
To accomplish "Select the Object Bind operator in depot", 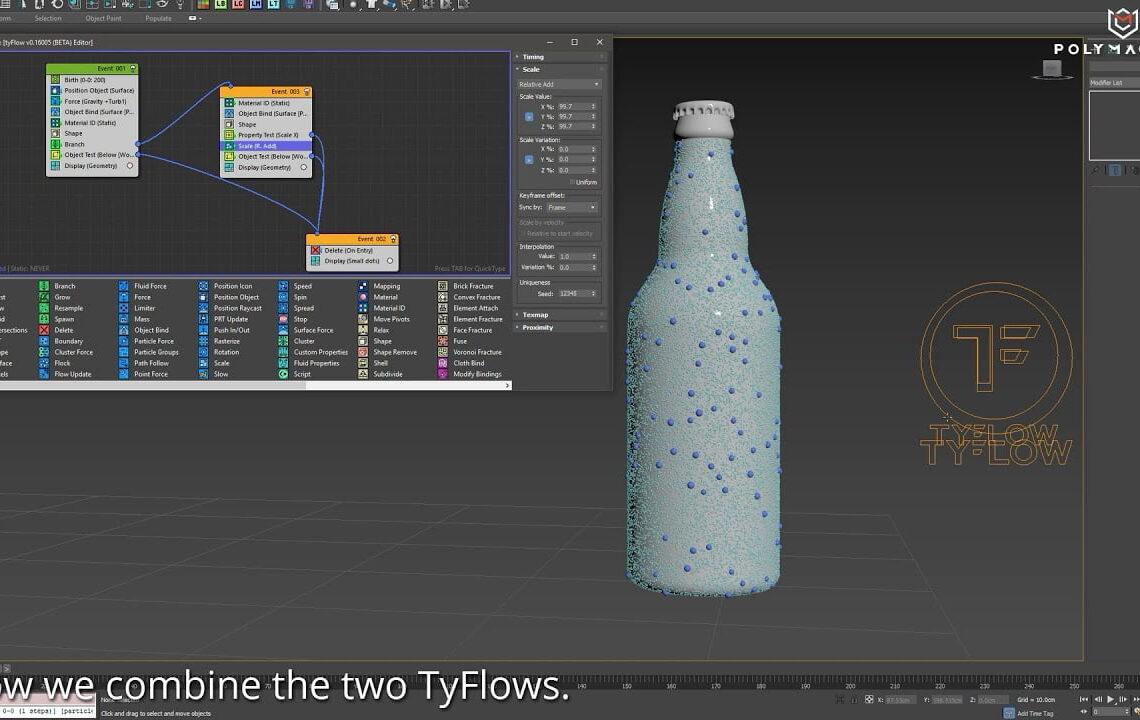I will point(144,329).
